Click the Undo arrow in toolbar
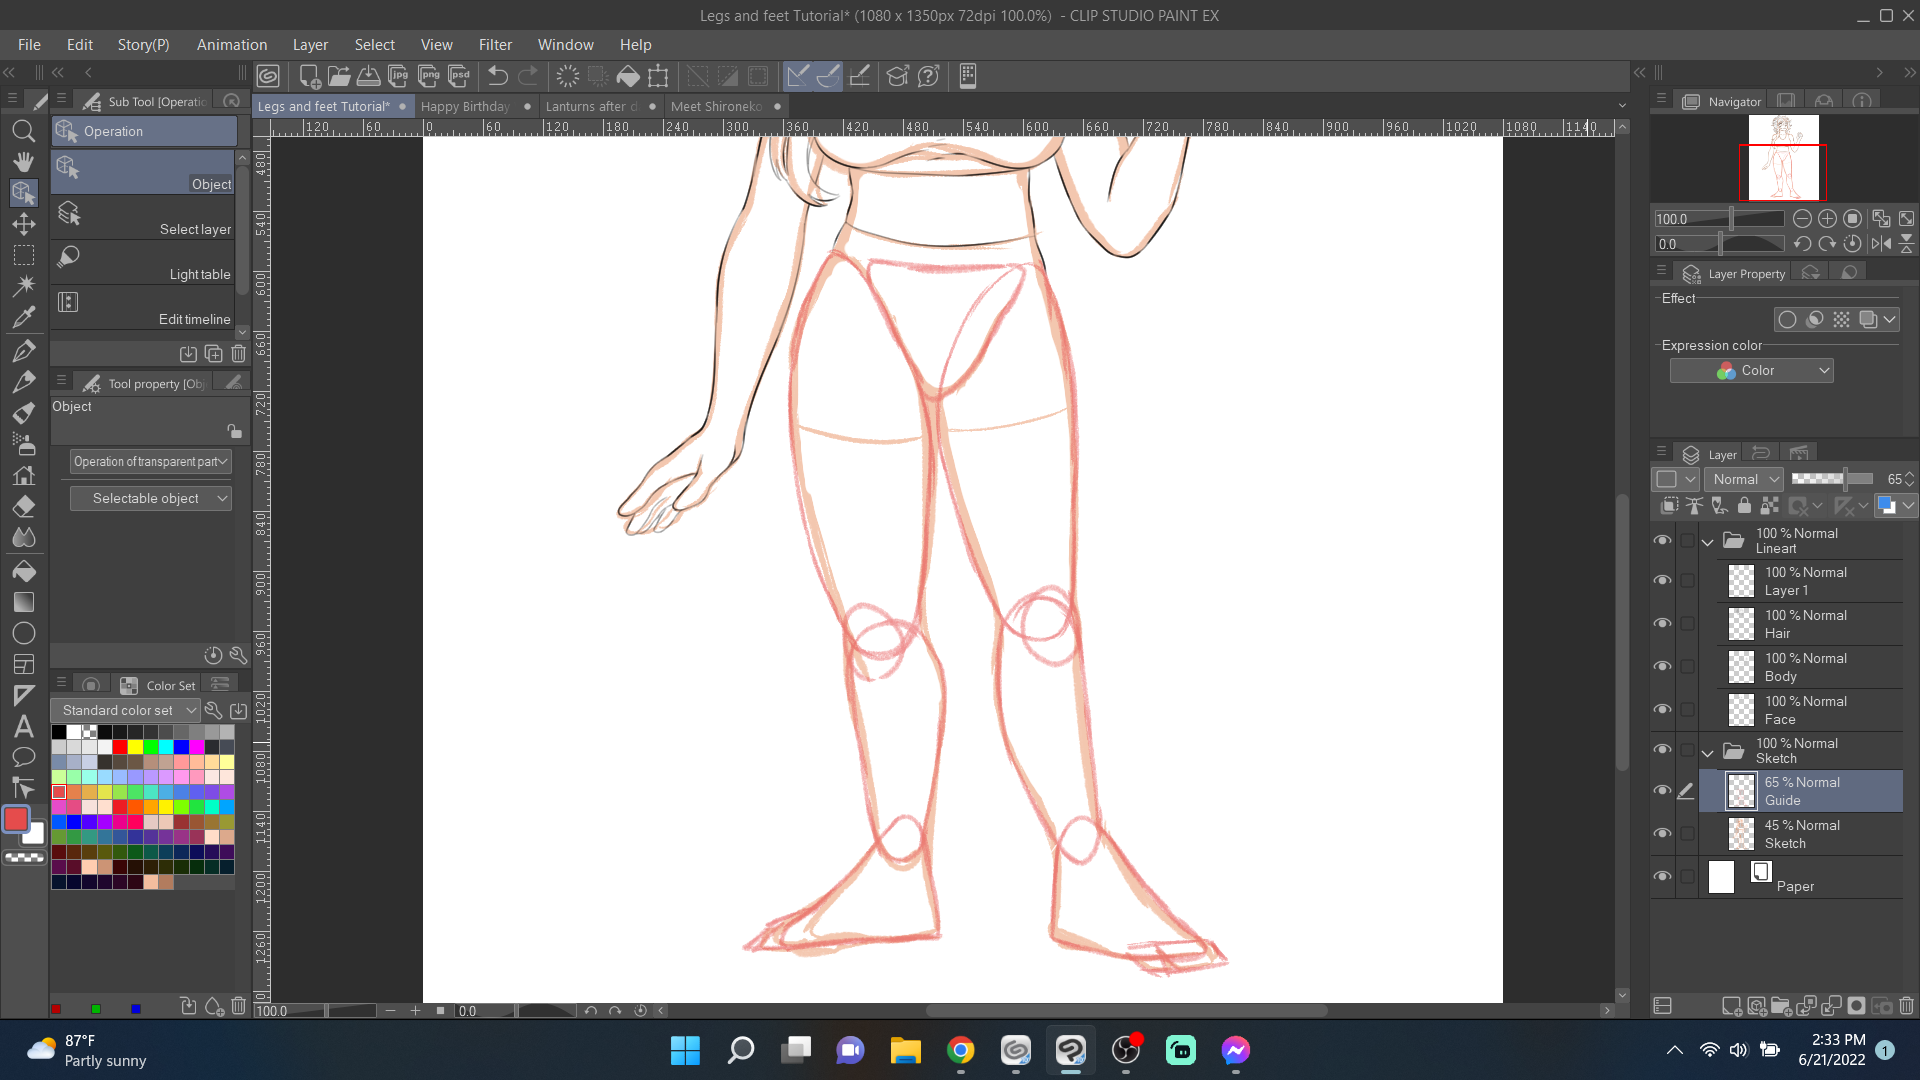The width and height of the screenshot is (1920, 1080). pos(497,76)
